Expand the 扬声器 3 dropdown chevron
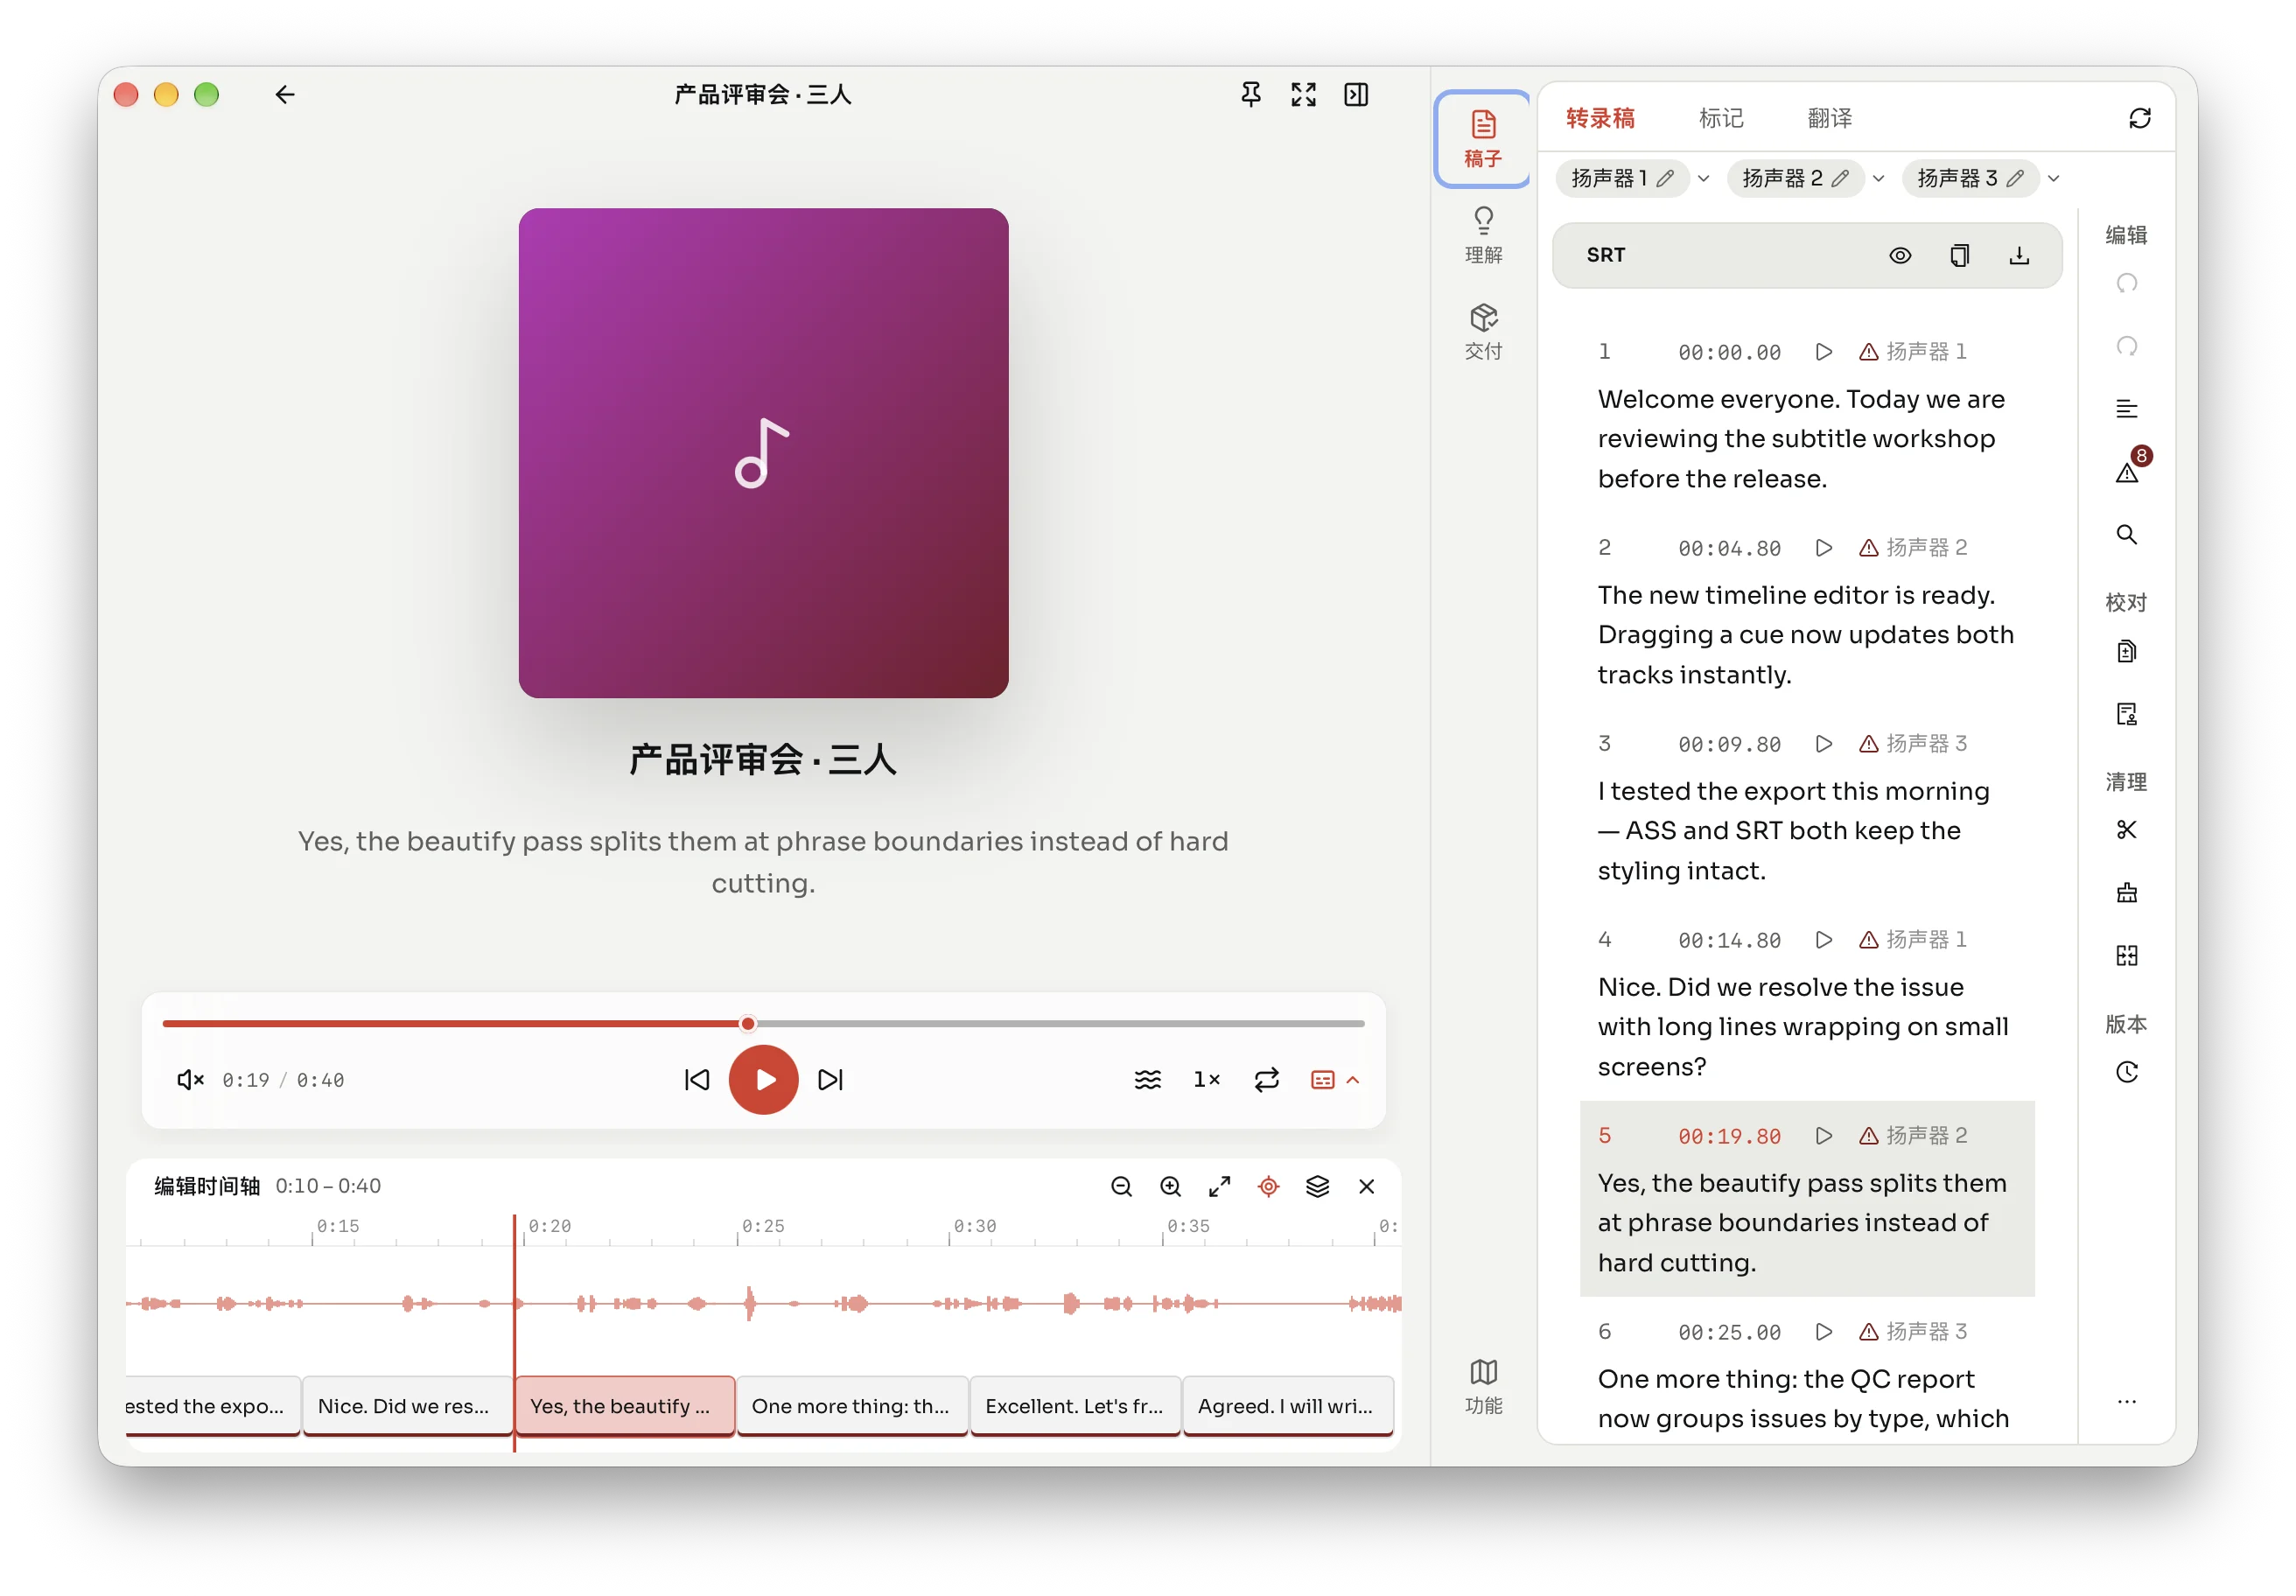 coord(2053,179)
